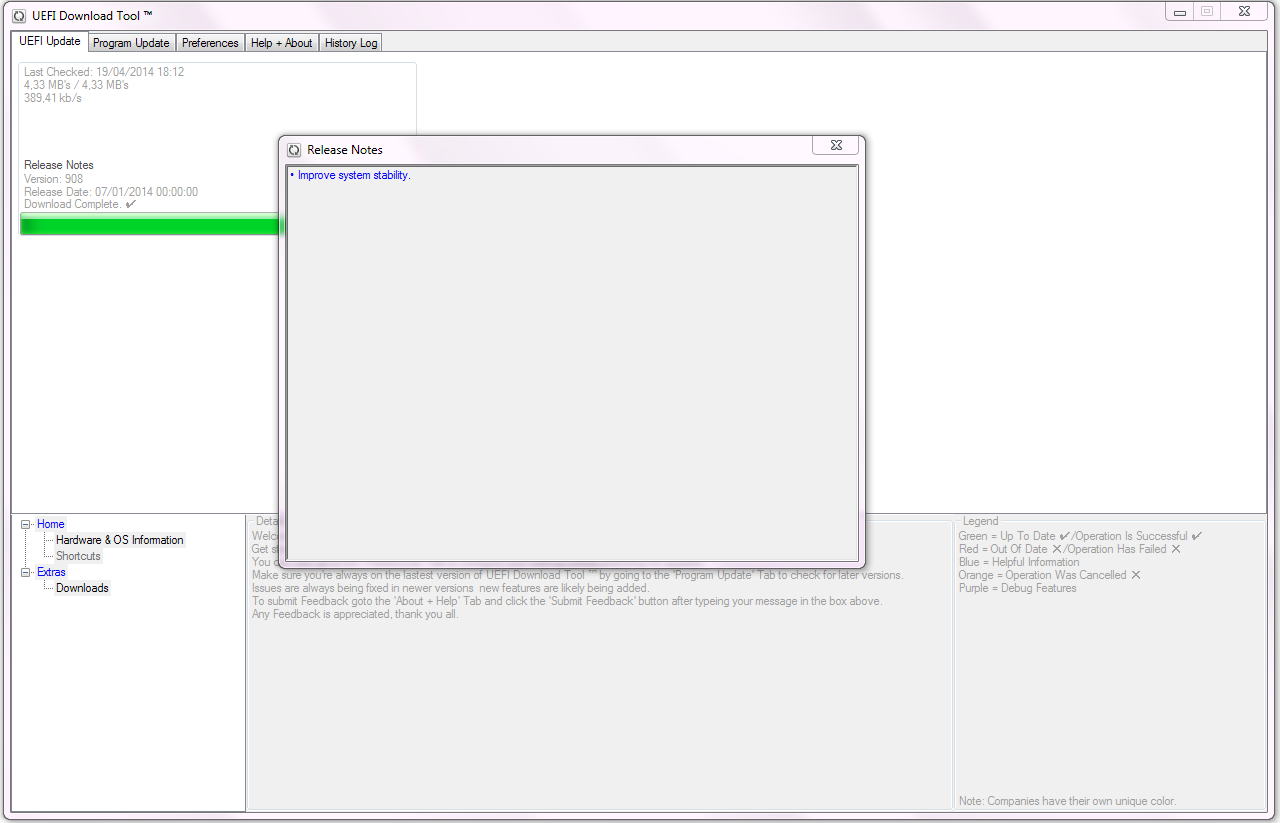Click the 'Release Notes' label in update panel
Viewport: 1280px width, 823px height.
pyautogui.click(x=59, y=165)
